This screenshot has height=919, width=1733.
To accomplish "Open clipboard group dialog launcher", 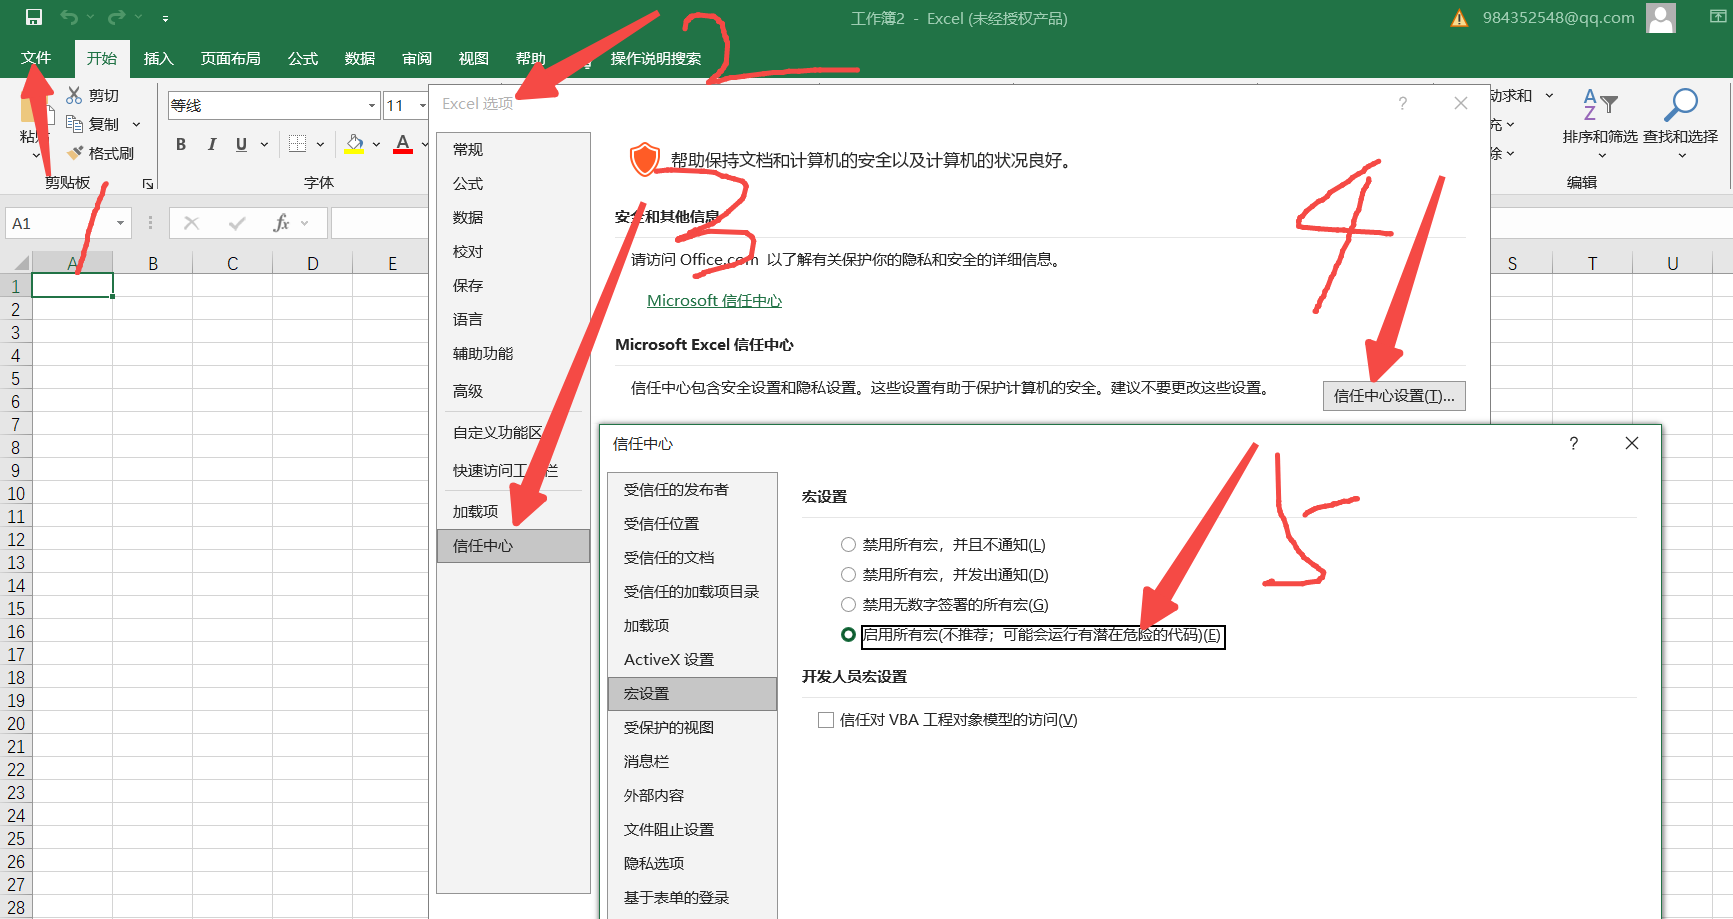I will (148, 184).
